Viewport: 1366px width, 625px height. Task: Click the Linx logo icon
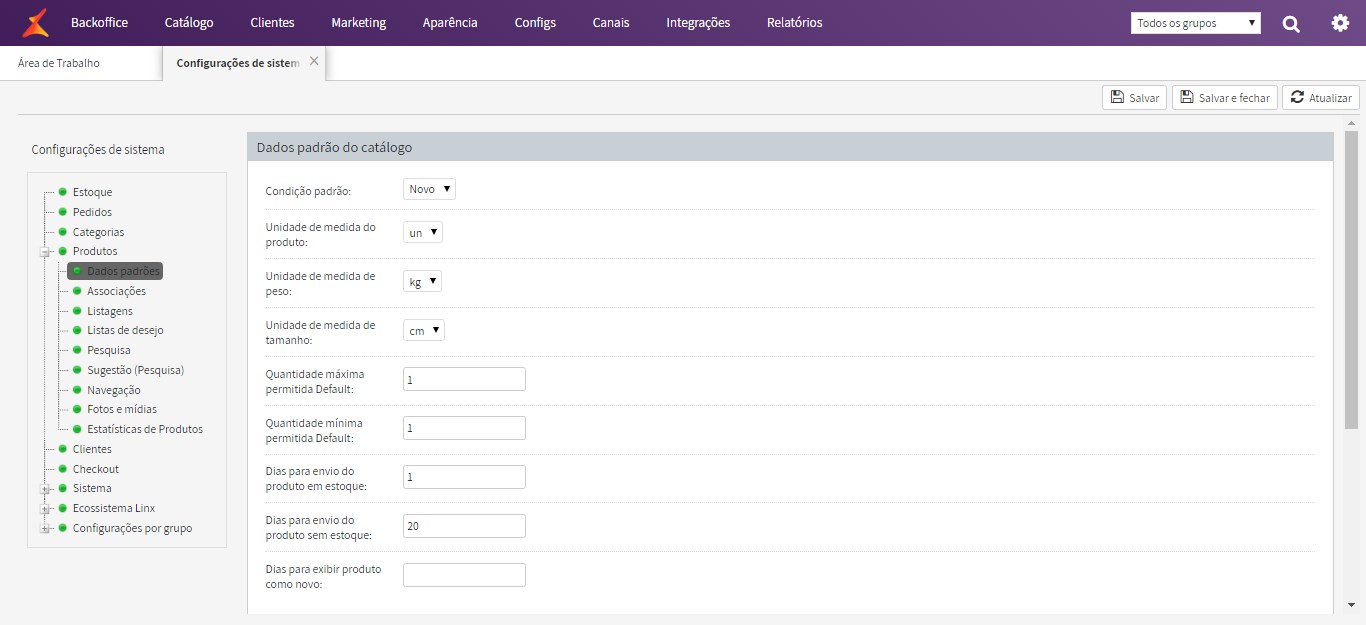(x=35, y=22)
